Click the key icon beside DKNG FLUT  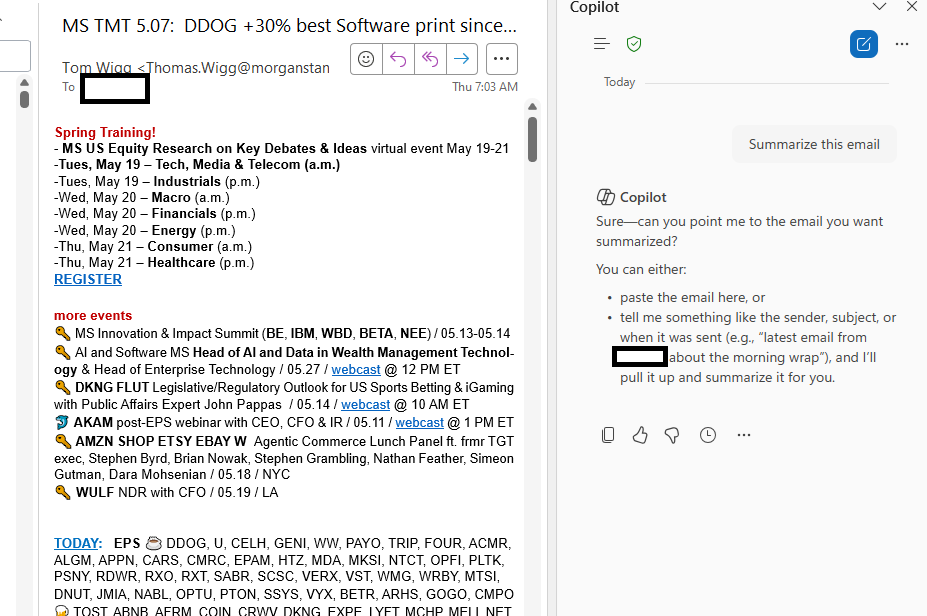click(x=63, y=388)
